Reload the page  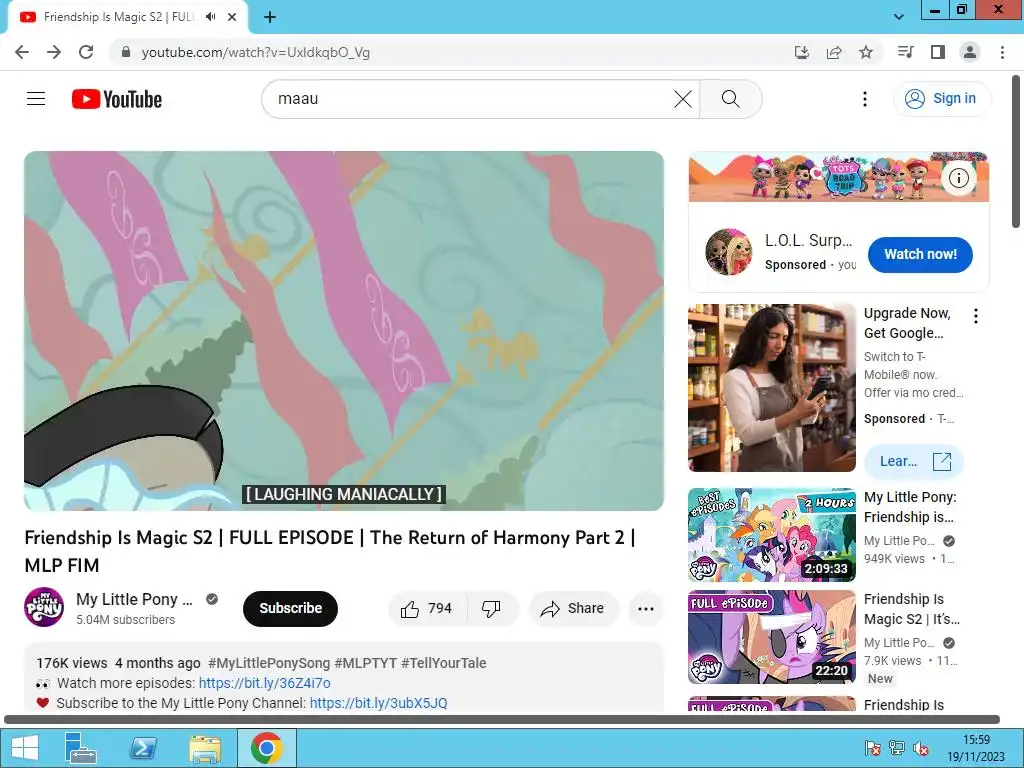86,52
